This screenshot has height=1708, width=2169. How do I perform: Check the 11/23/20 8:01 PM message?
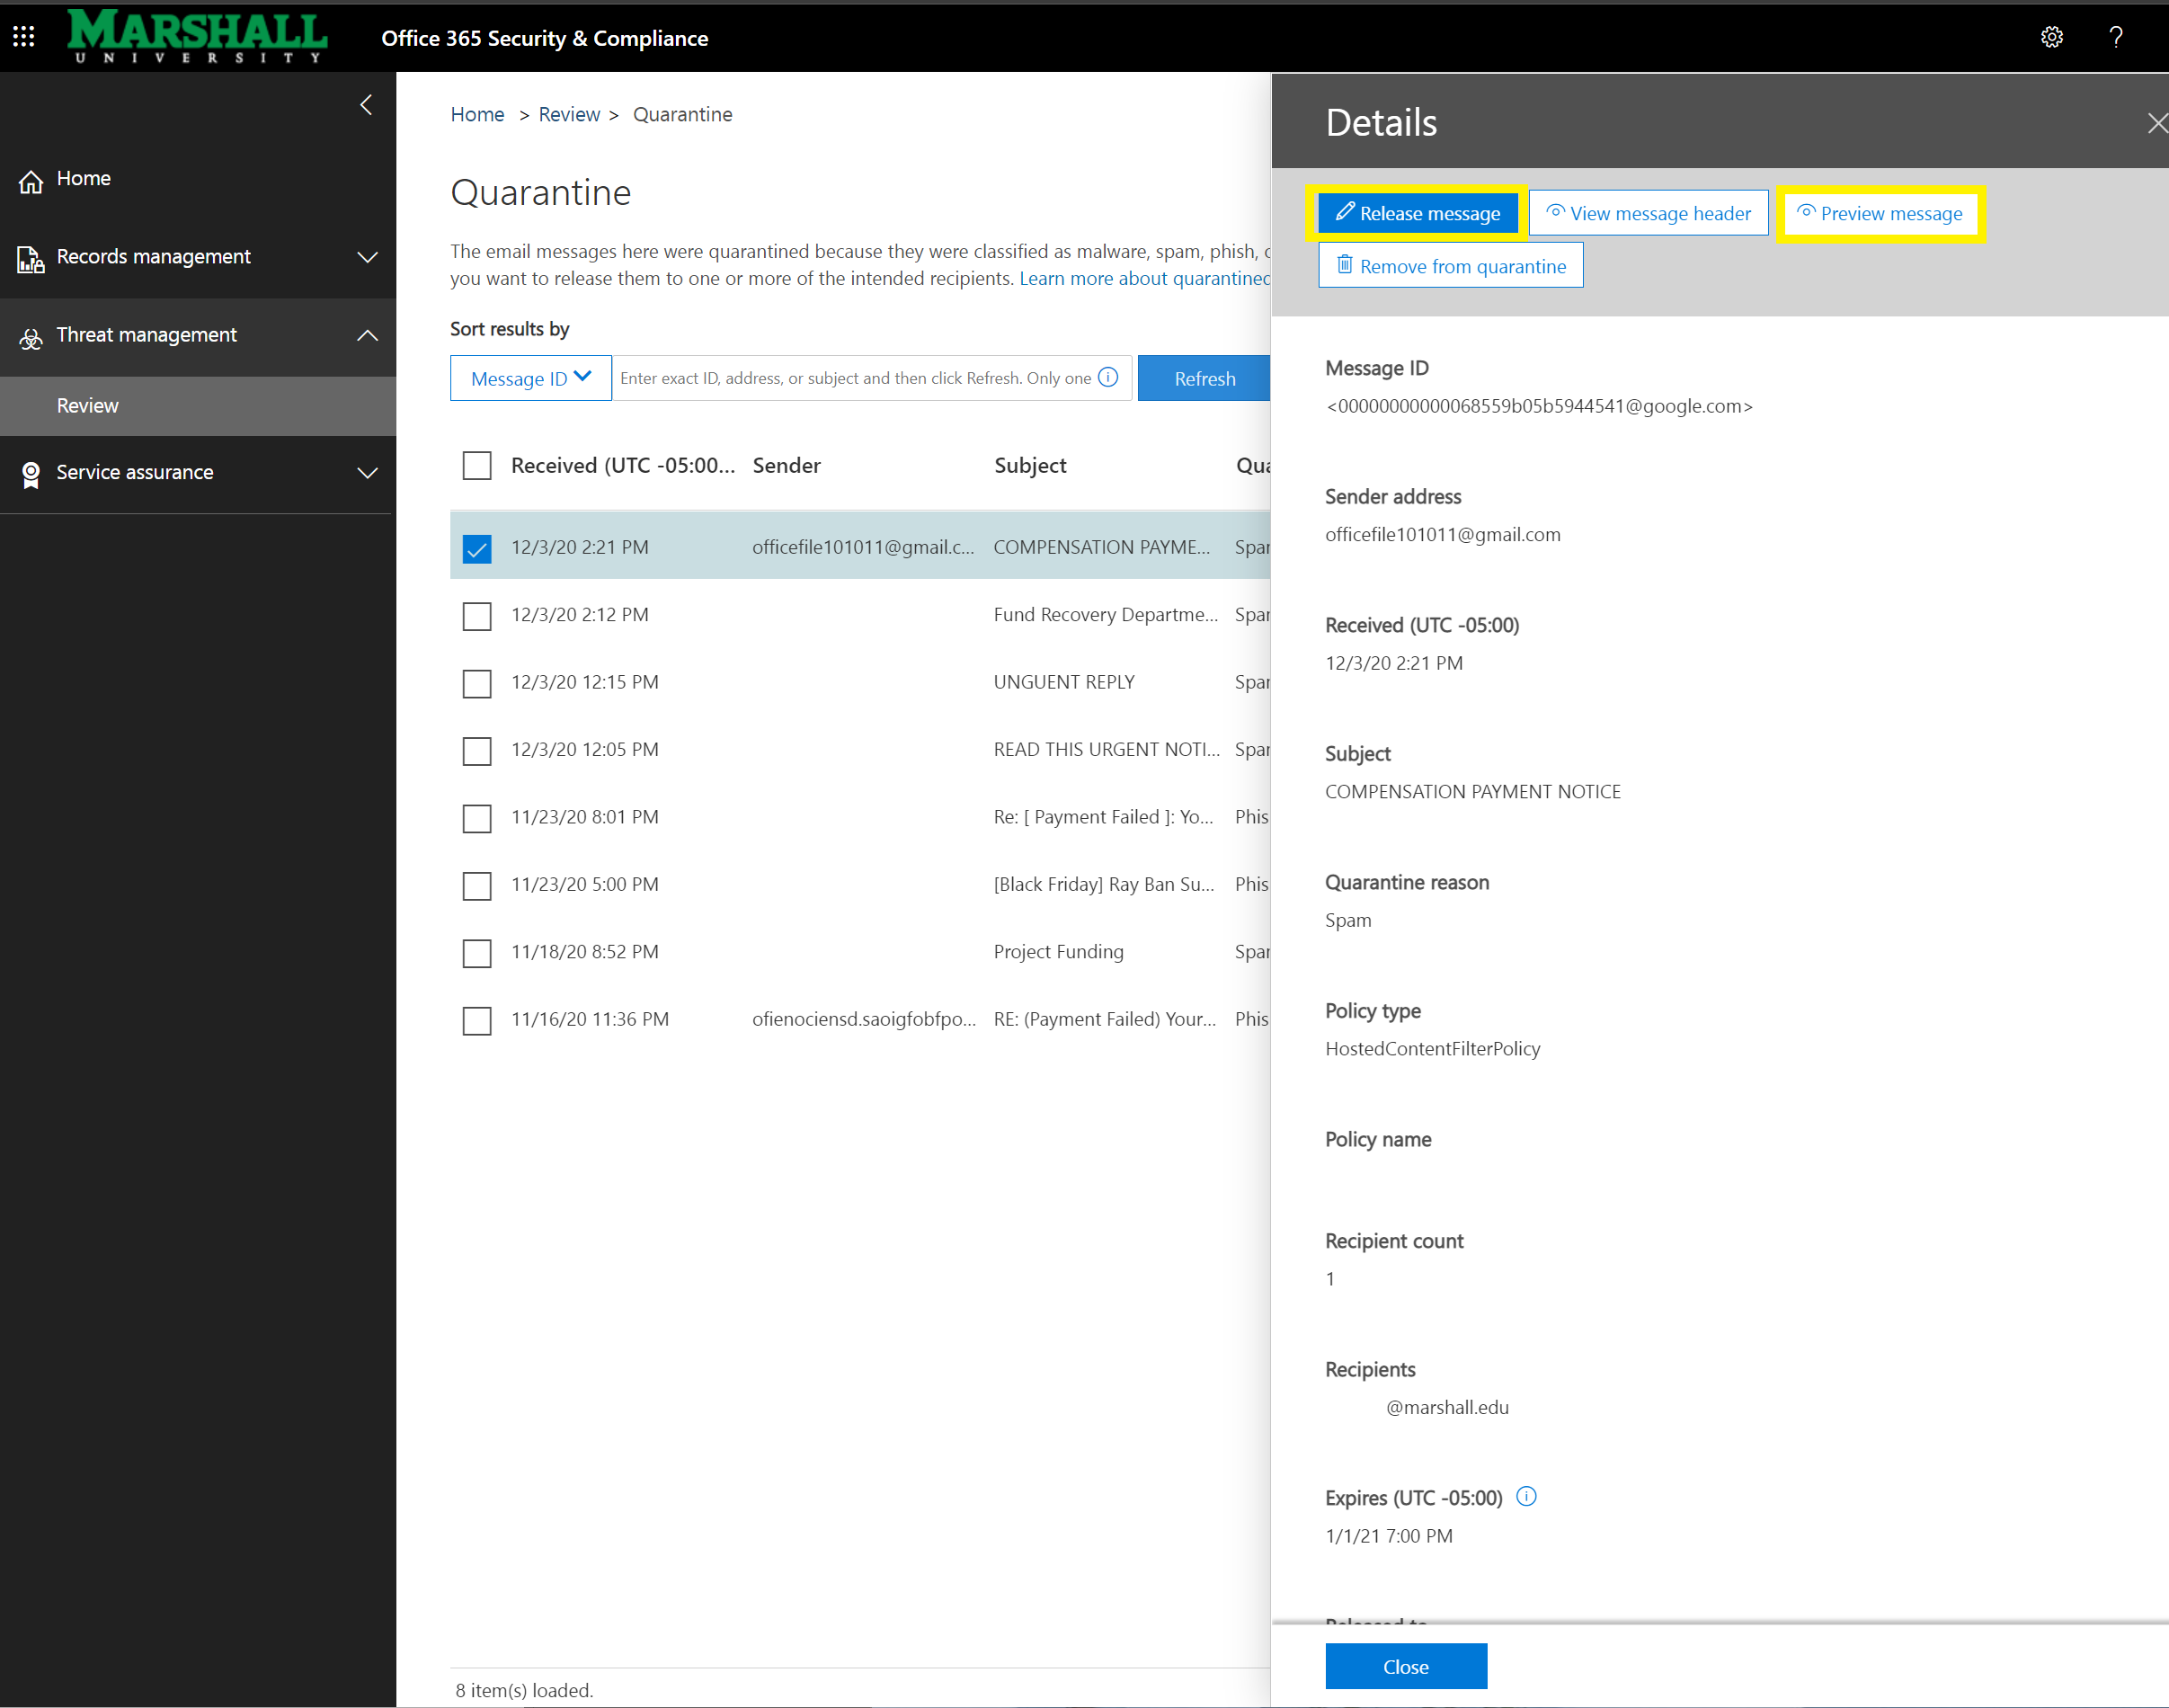477,818
